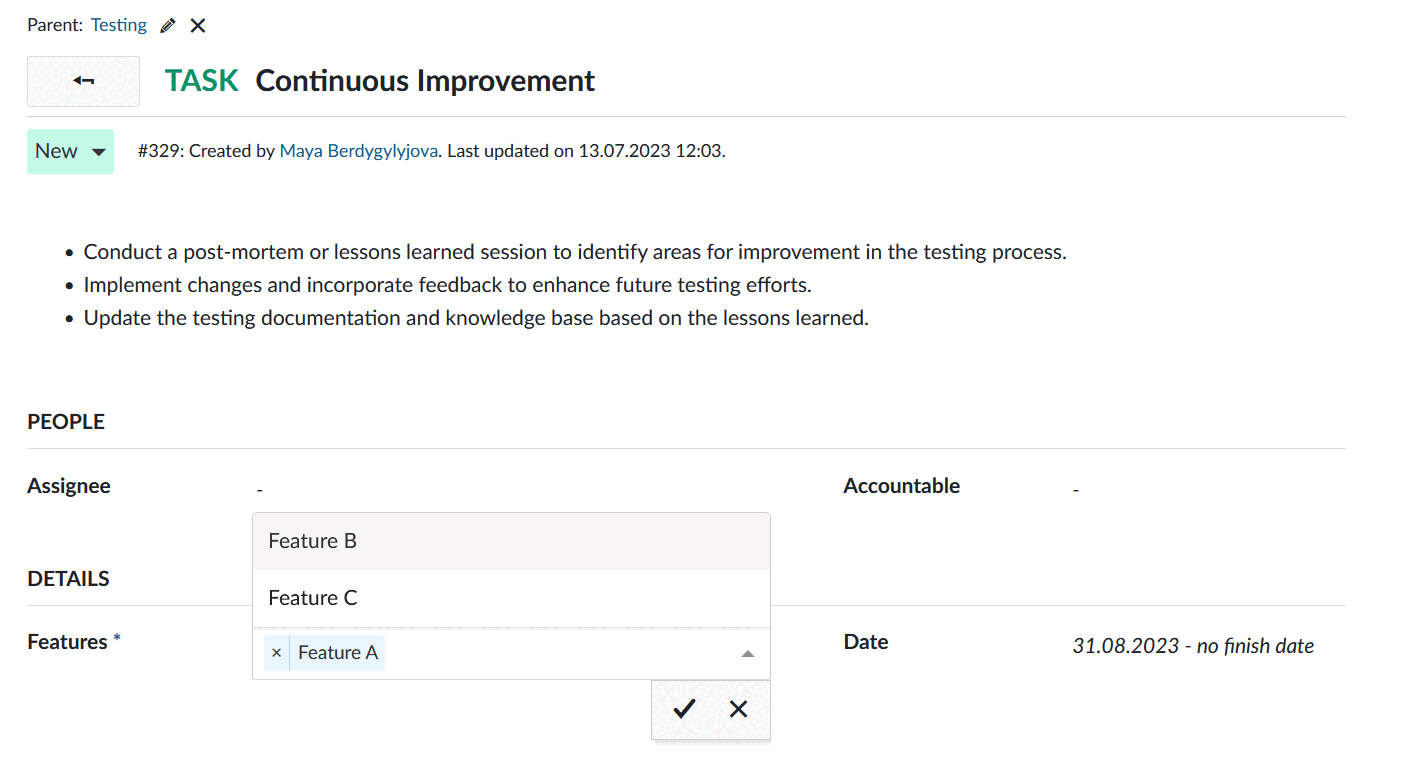The image size is (1414, 763).
Task: Confirm feature selection with the checkmark icon
Action: point(684,709)
